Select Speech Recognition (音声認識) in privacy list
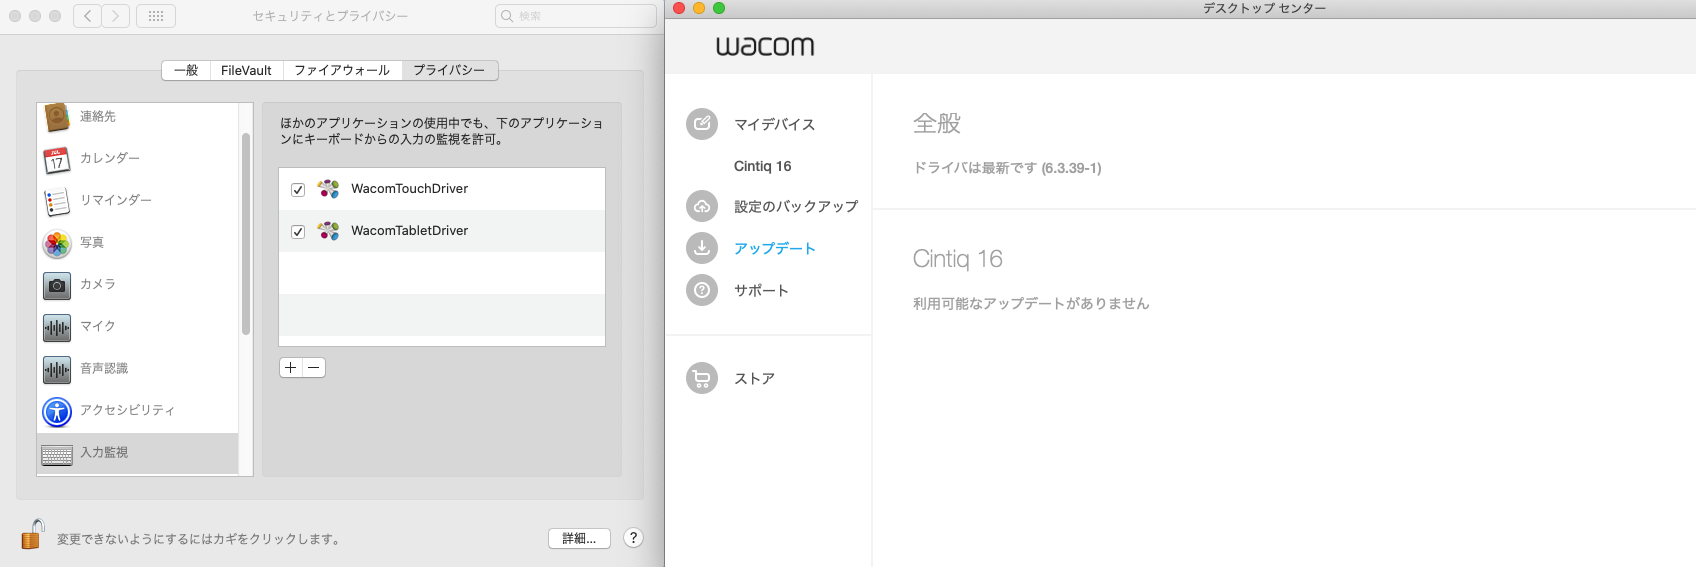Viewport: 1696px width, 567px height. click(x=138, y=368)
